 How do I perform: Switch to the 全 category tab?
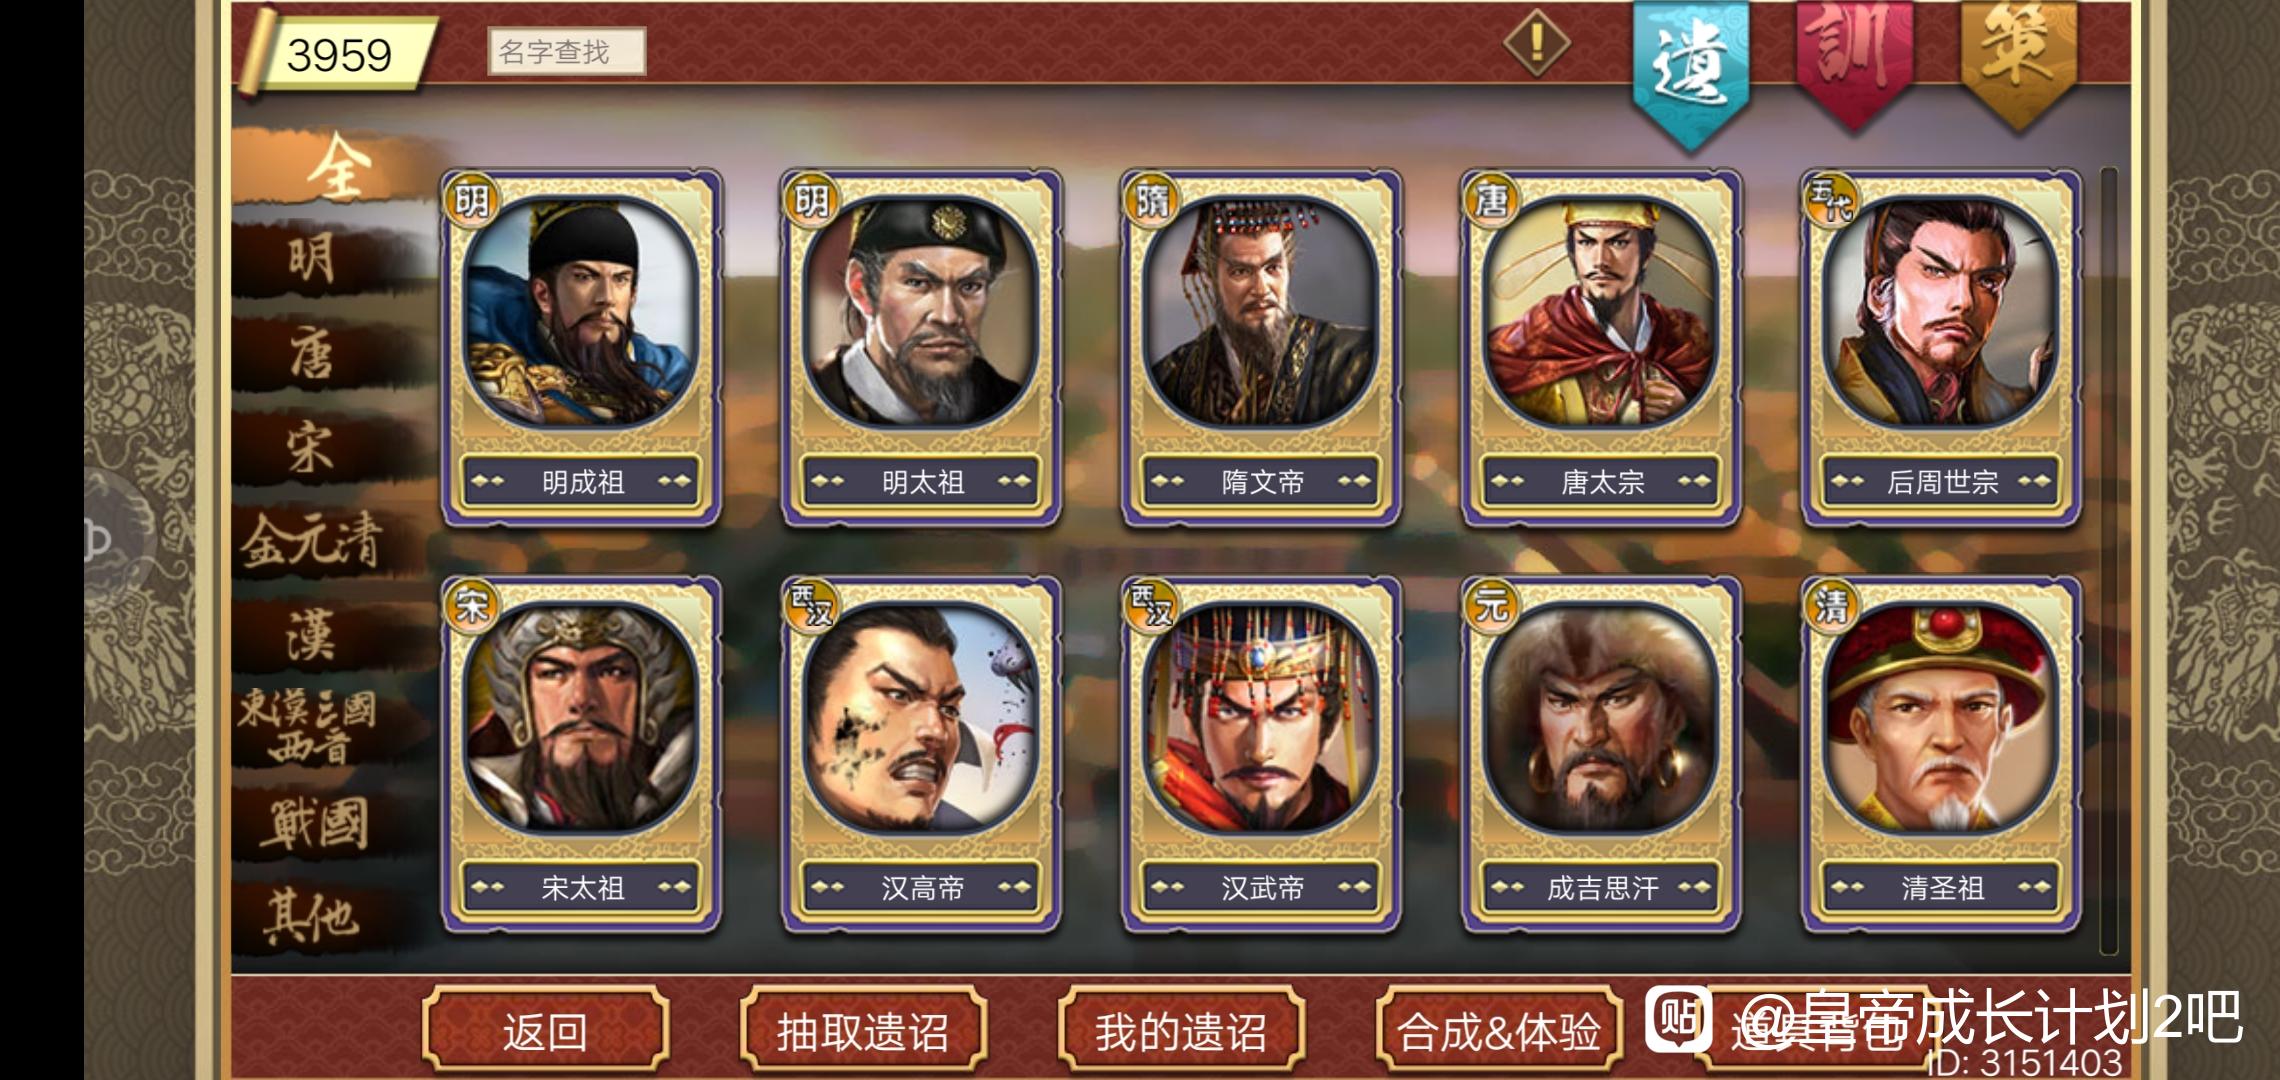tap(334, 167)
